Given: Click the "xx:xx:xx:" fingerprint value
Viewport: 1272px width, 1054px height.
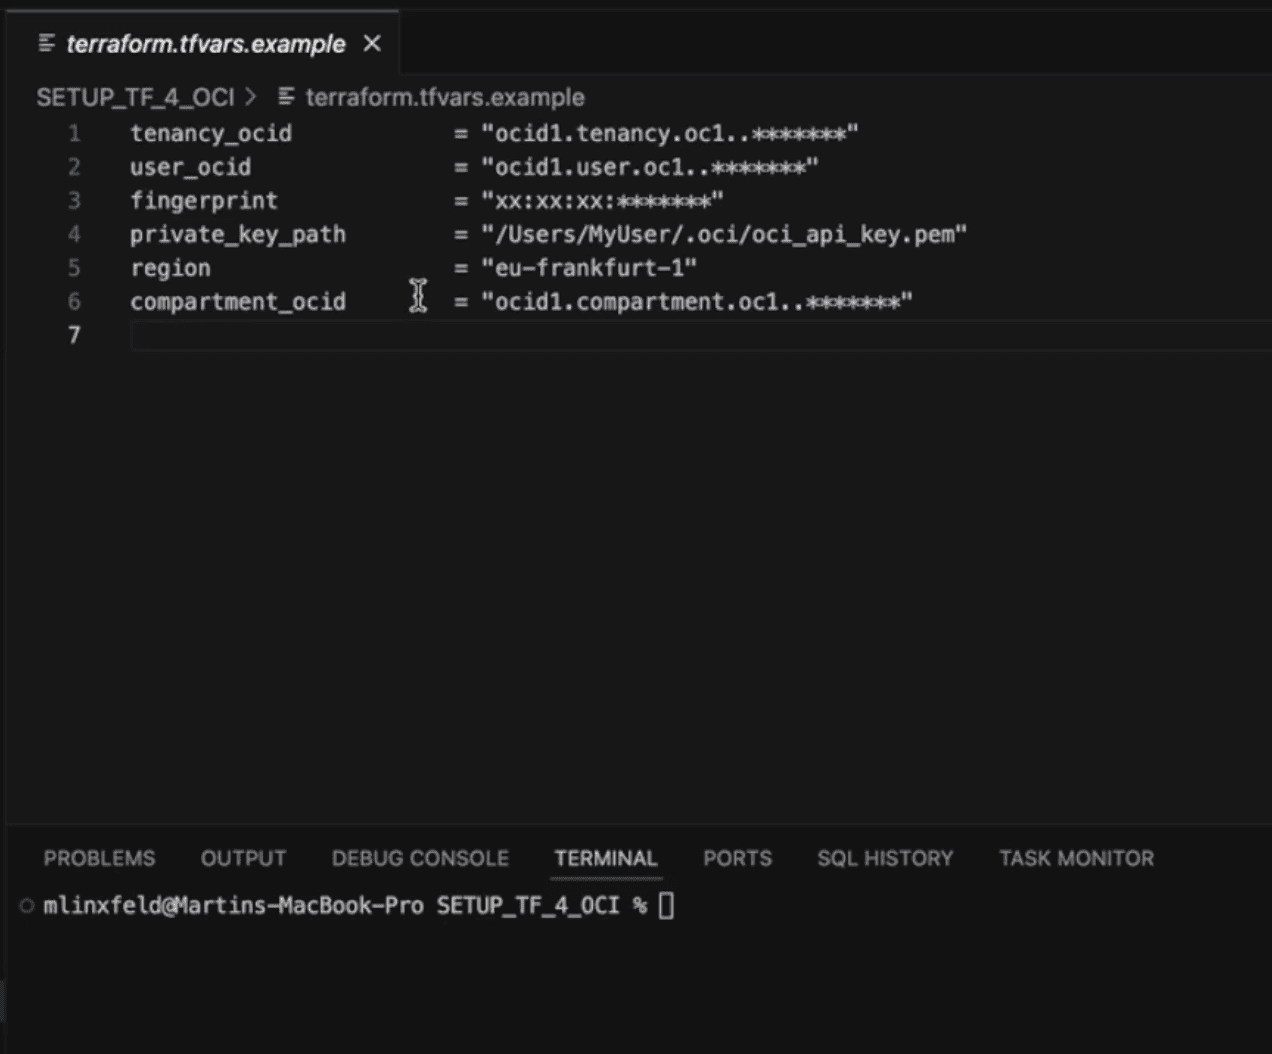Looking at the screenshot, I should point(602,200).
